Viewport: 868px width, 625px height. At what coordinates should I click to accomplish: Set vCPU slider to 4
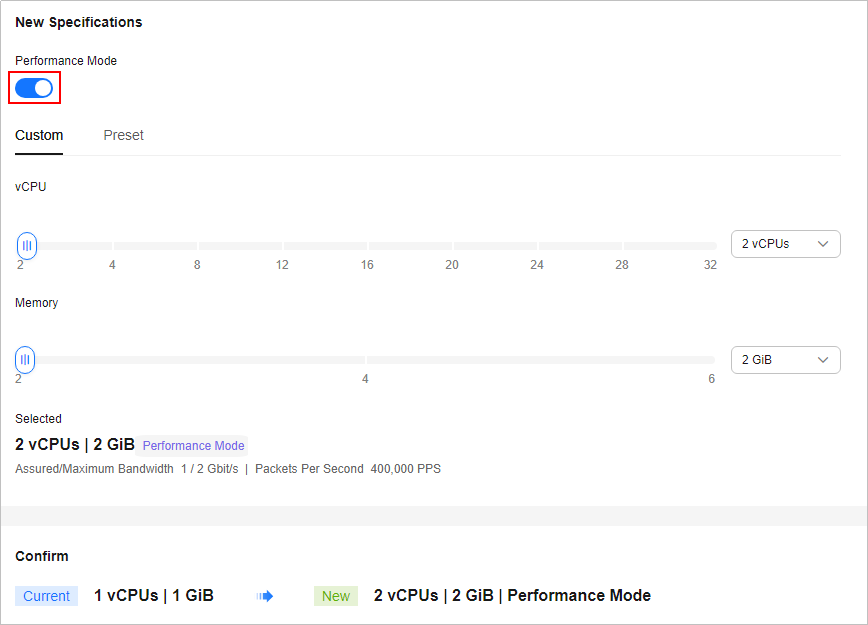tap(112, 245)
